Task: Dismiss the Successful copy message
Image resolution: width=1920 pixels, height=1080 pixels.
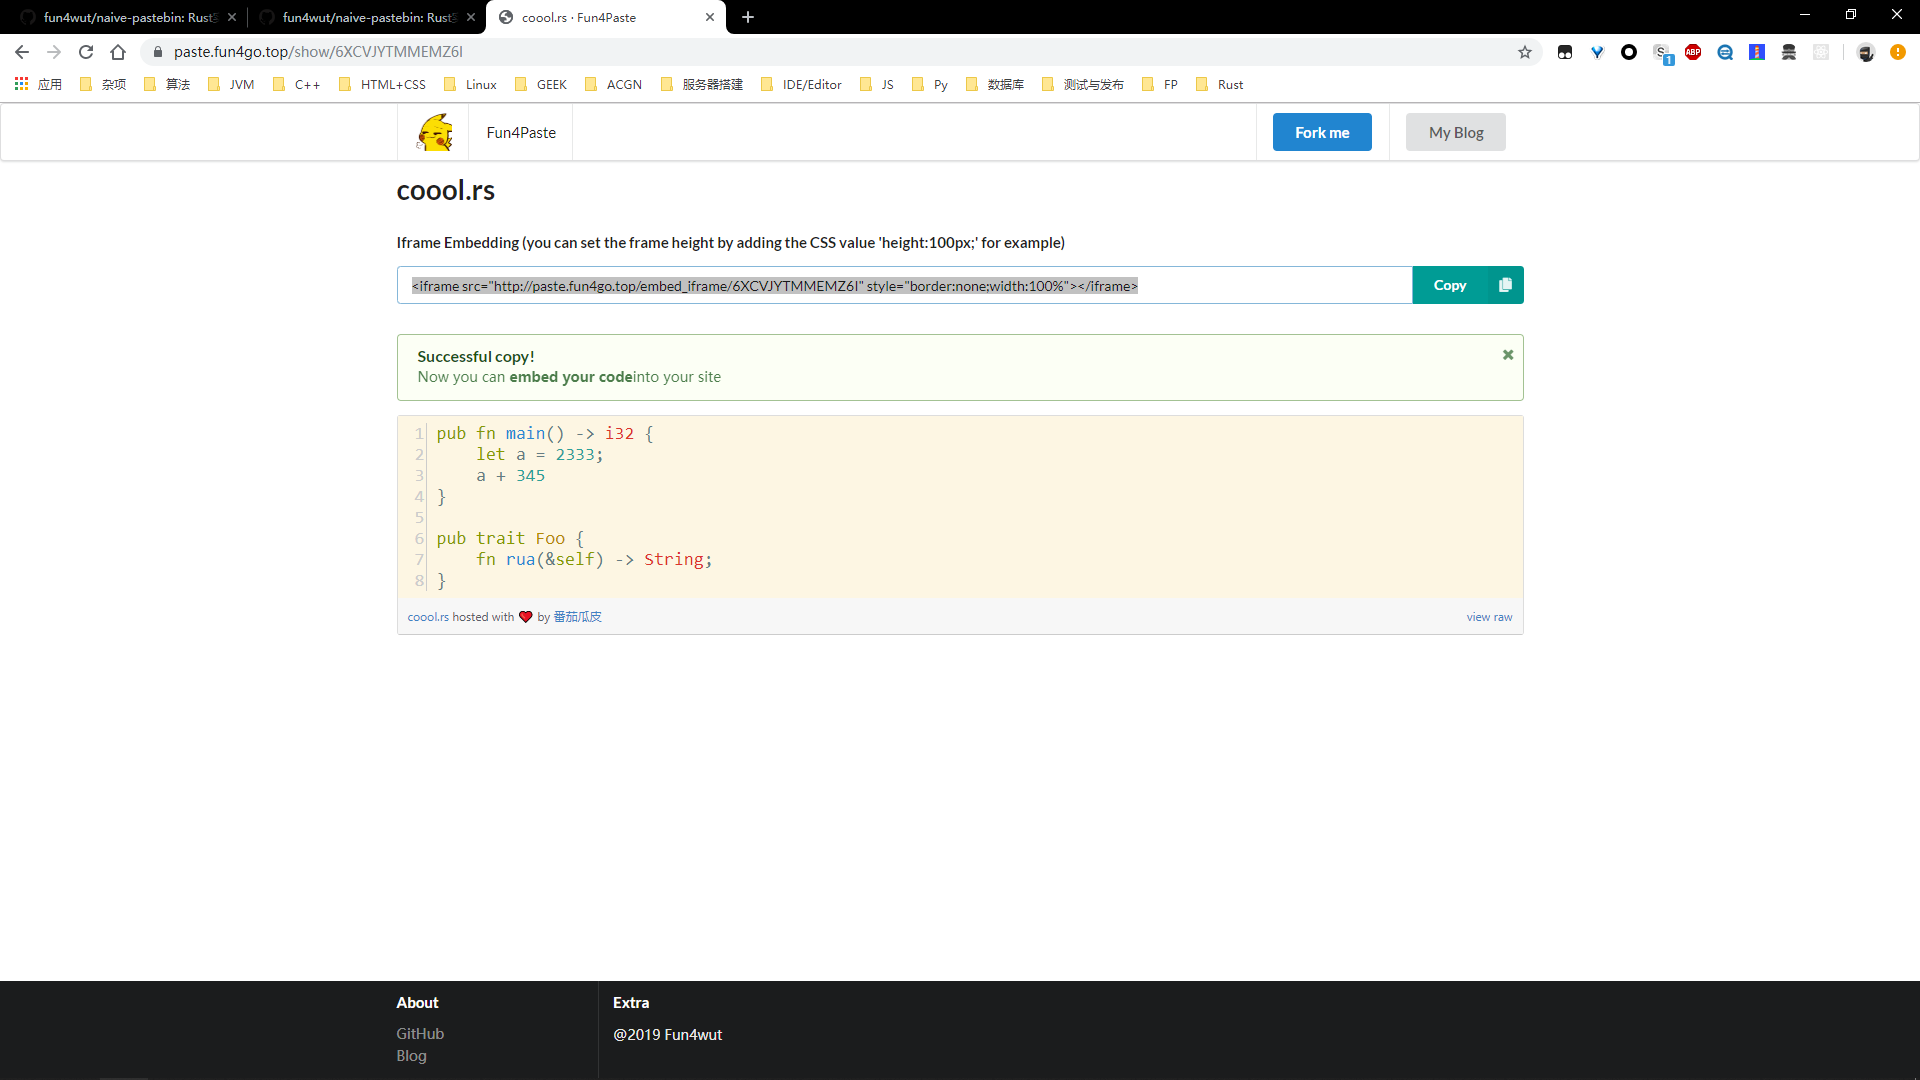Action: pyautogui.click(x=1508, y=355)
